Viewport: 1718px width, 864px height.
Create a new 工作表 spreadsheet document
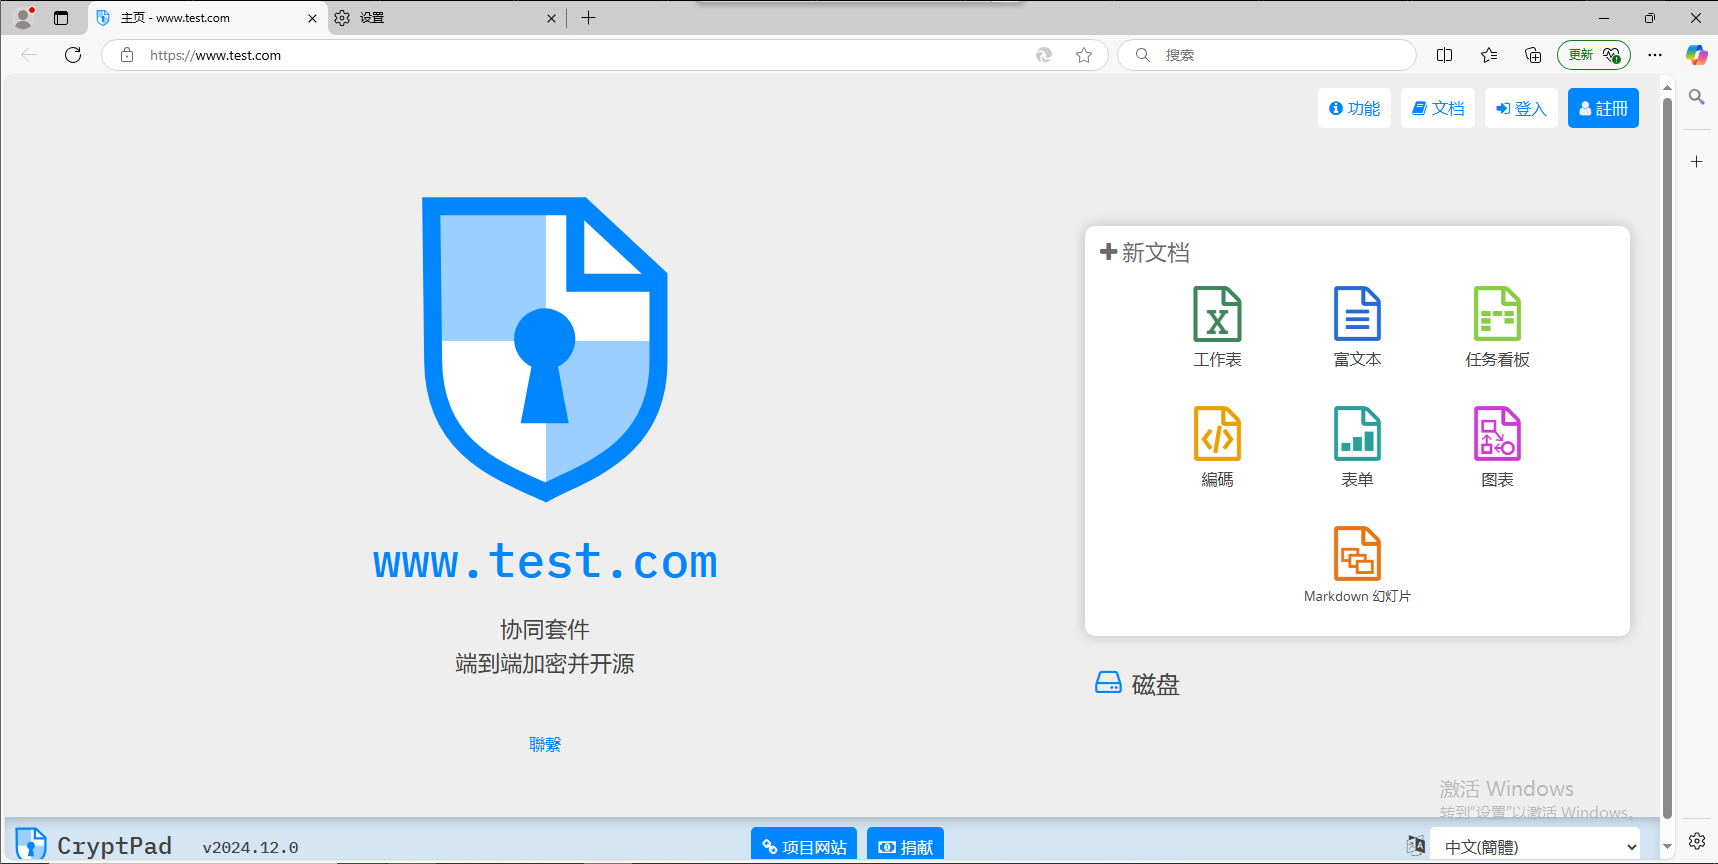click(x=1217, y=327)
